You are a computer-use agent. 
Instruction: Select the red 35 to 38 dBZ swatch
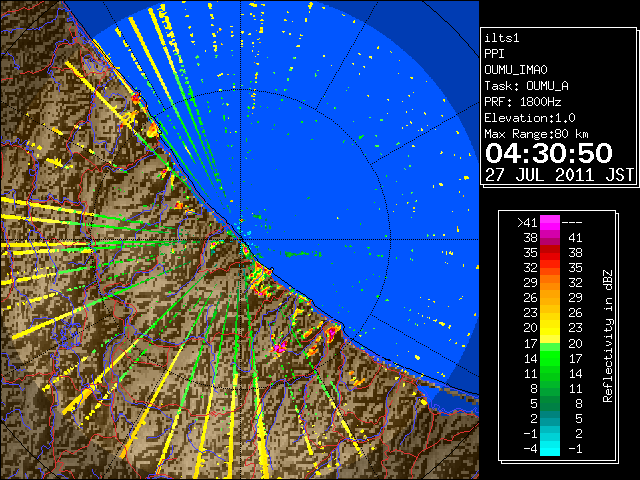coord(550,253)
